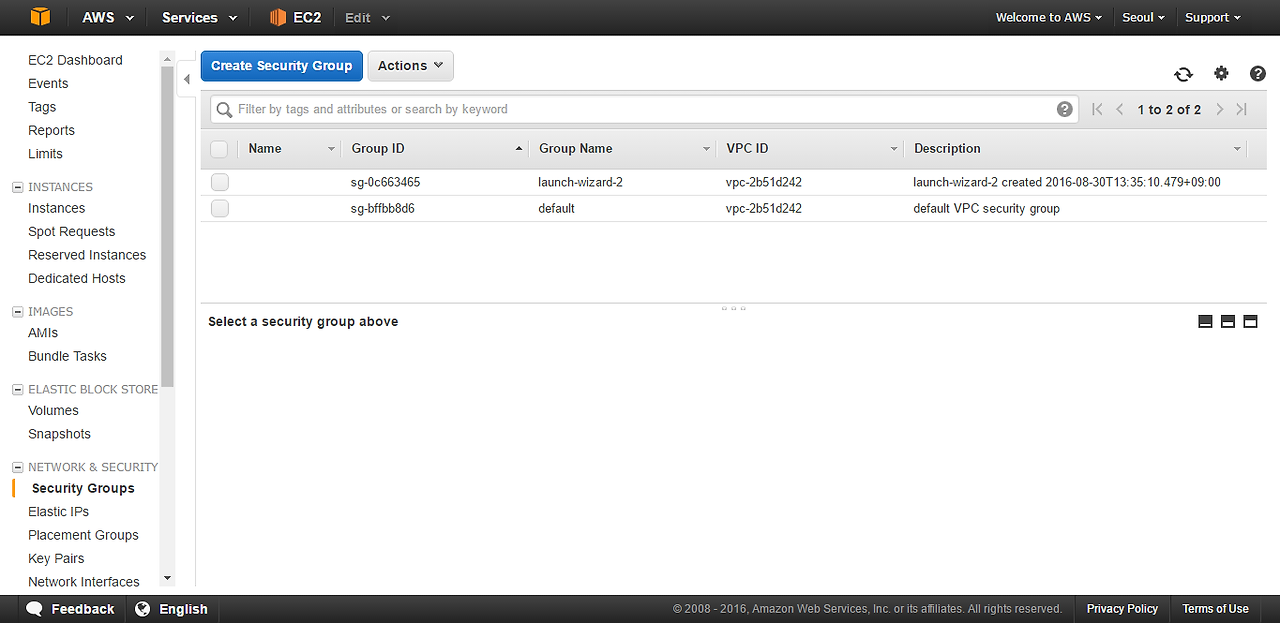Click the Feedback button in footer
This screenshot has width=1280, height=623.
tap(71, 609)
